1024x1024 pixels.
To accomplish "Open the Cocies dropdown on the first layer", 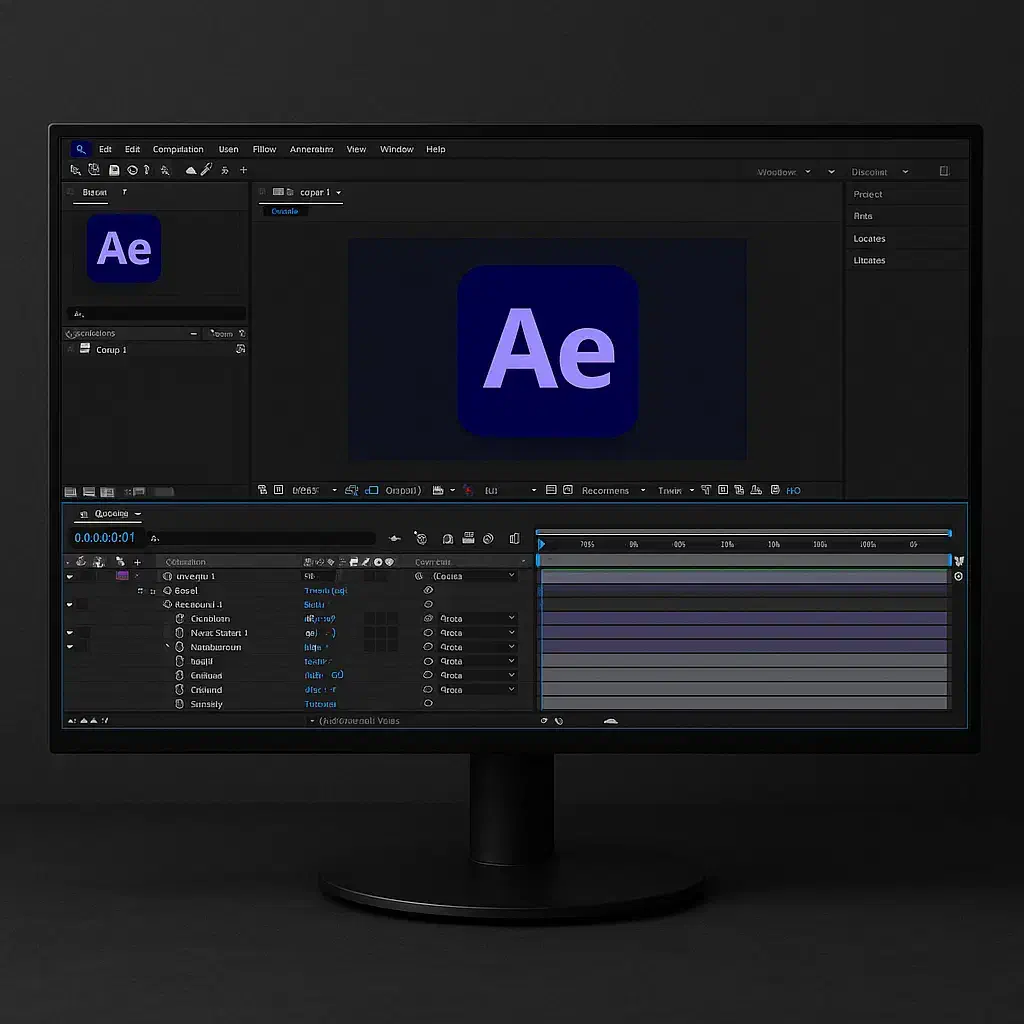I will 512,576.
